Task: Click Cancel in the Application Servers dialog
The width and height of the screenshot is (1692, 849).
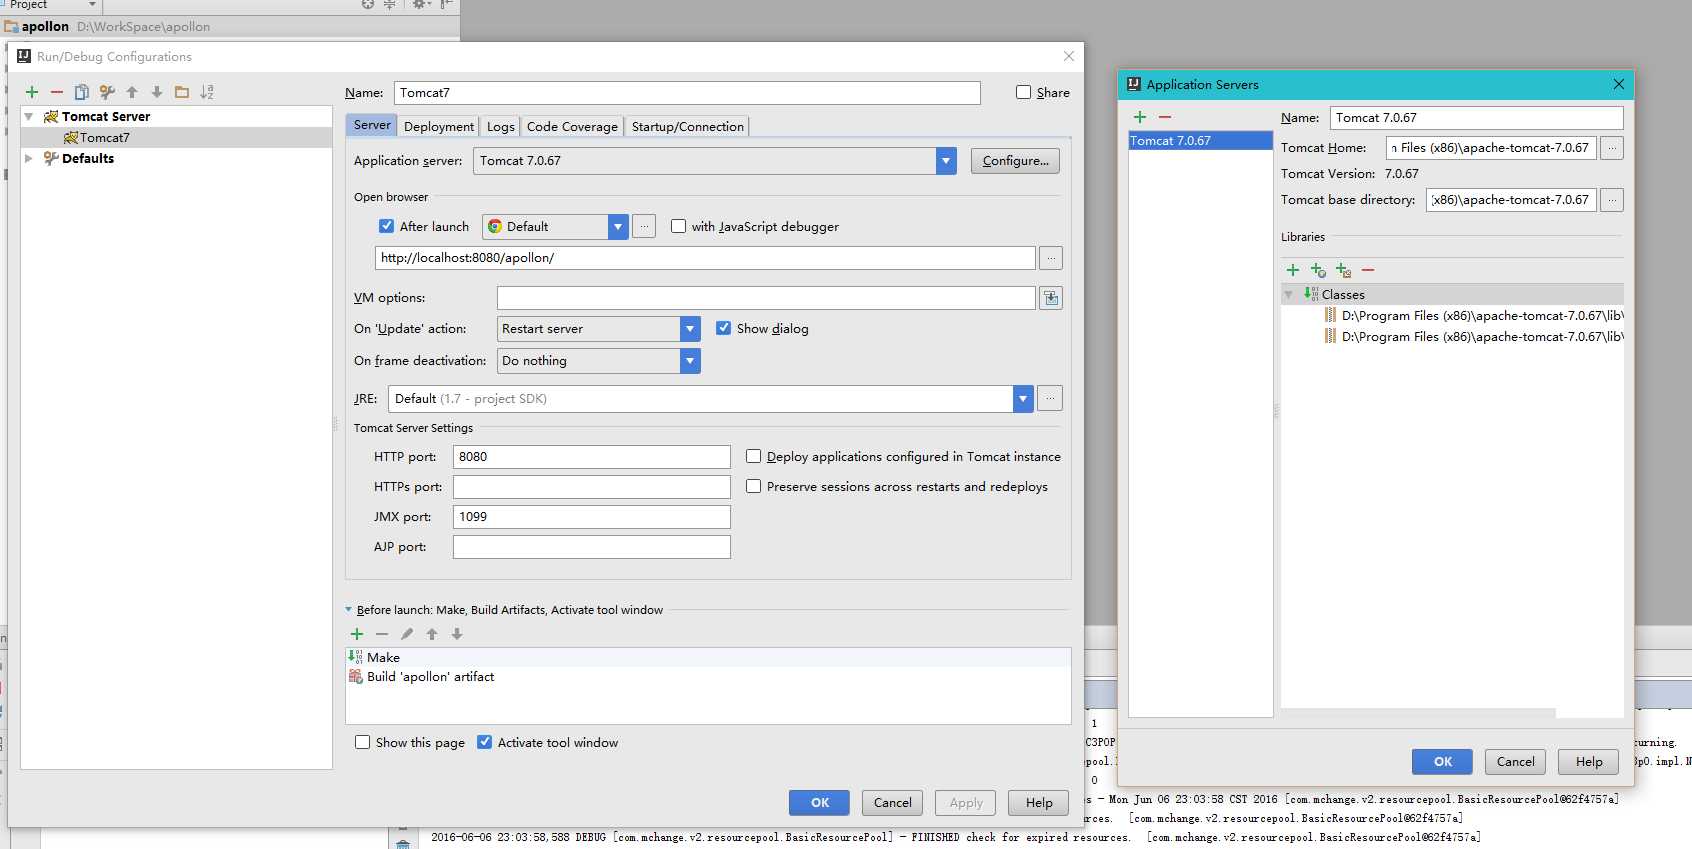Action: pos(1516,762)
